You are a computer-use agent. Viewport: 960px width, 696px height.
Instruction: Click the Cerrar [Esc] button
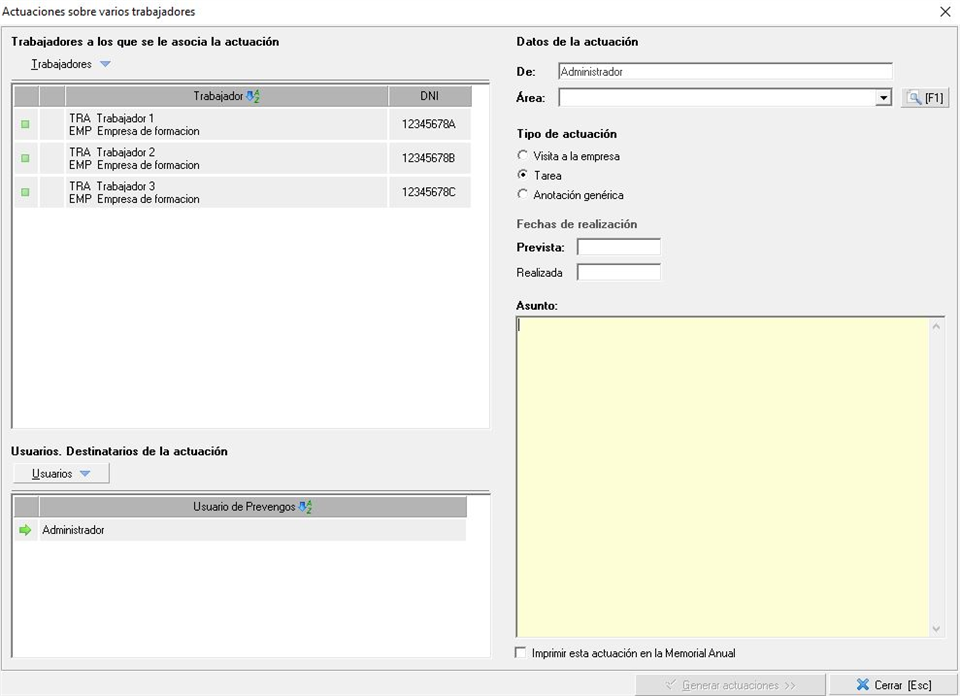(x=893, y=685)
